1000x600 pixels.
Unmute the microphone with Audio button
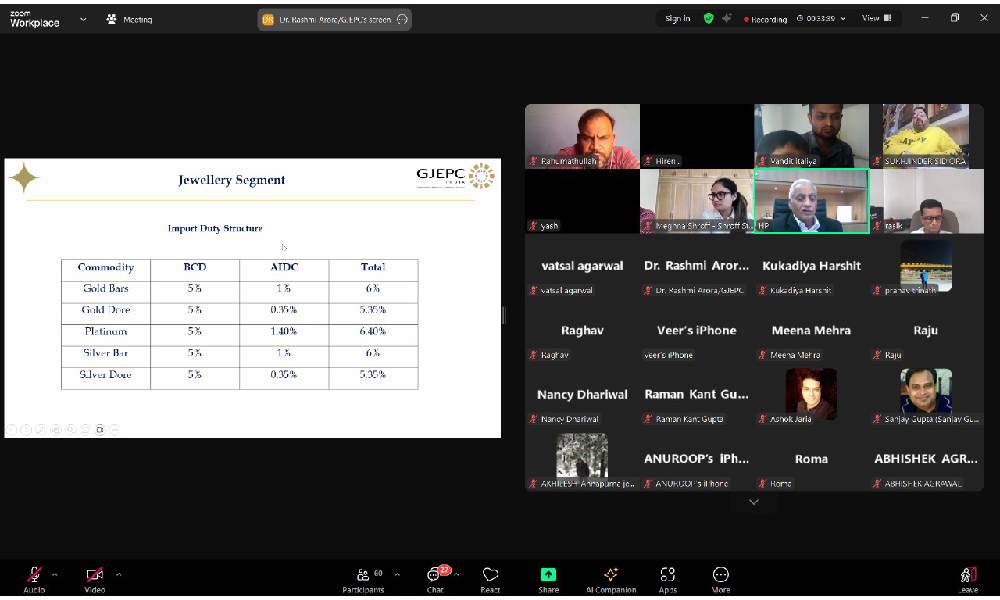pyautogui.click(x=34, y=576)
